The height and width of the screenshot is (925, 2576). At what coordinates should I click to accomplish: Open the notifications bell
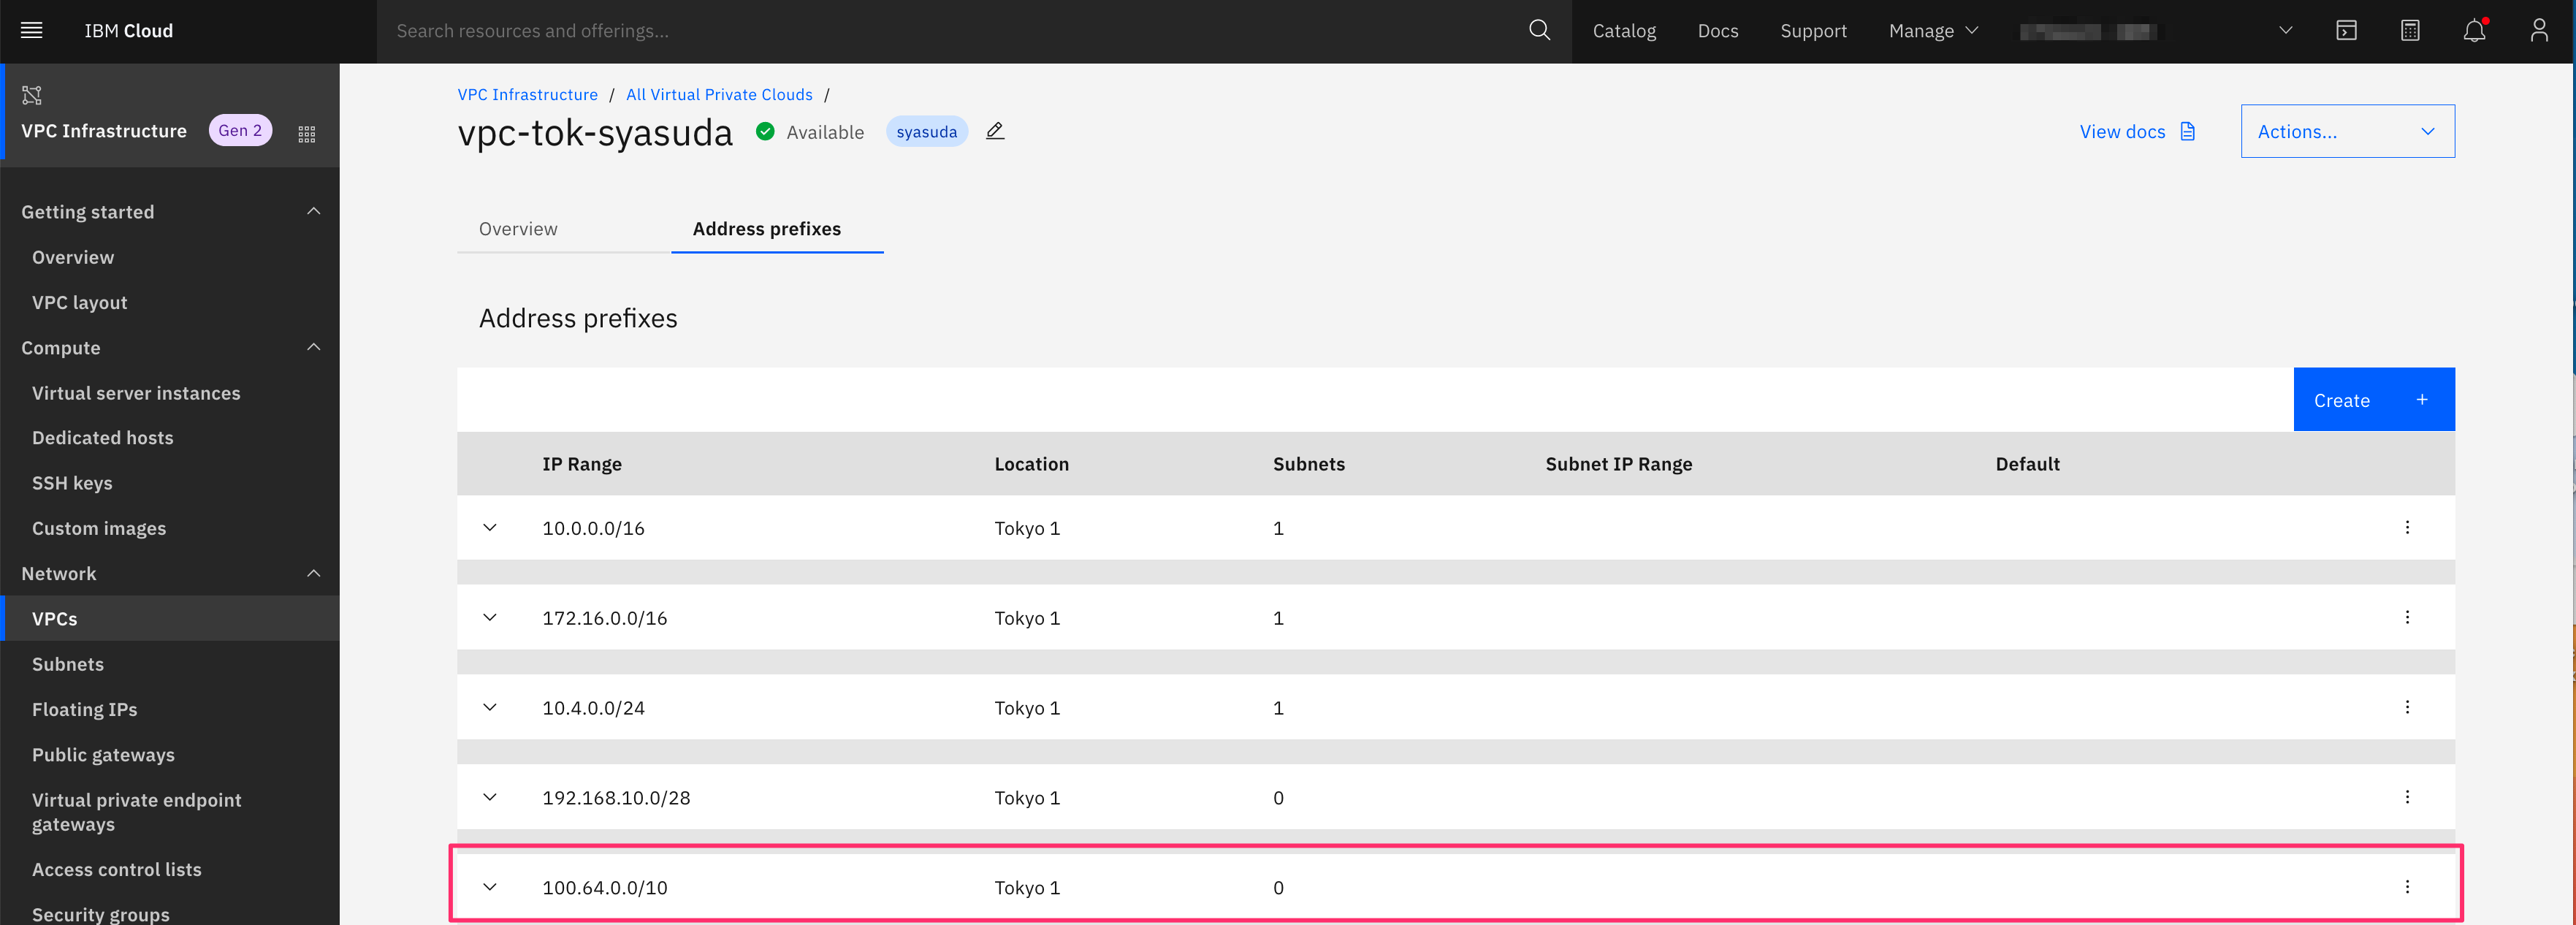(2474, 31)
